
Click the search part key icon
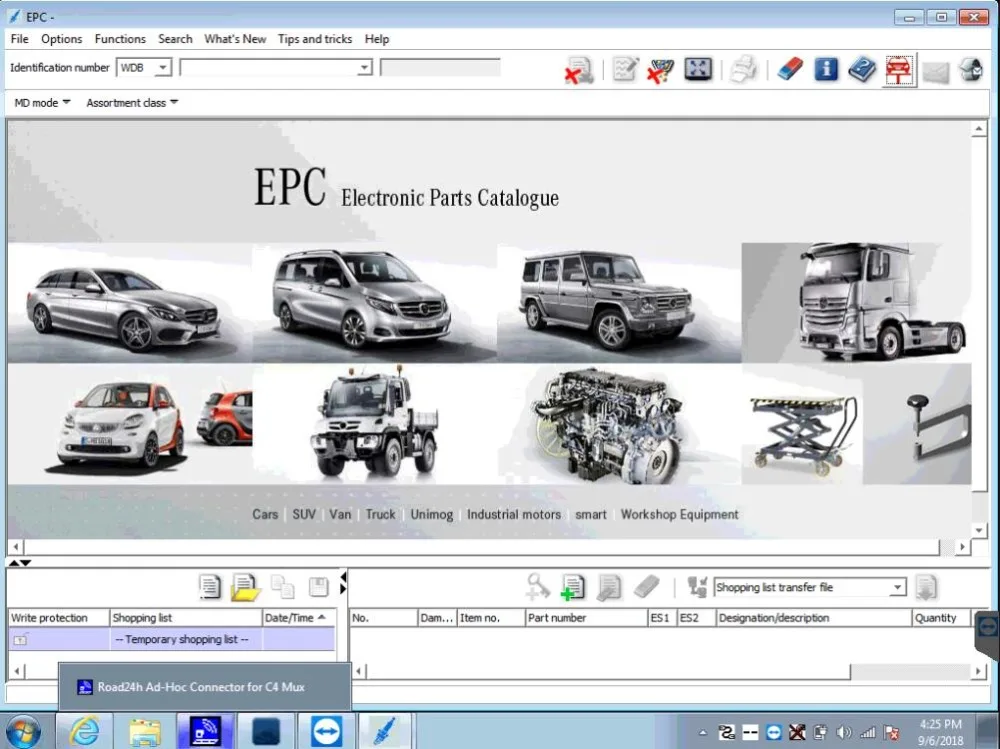(x=538, y=587)
